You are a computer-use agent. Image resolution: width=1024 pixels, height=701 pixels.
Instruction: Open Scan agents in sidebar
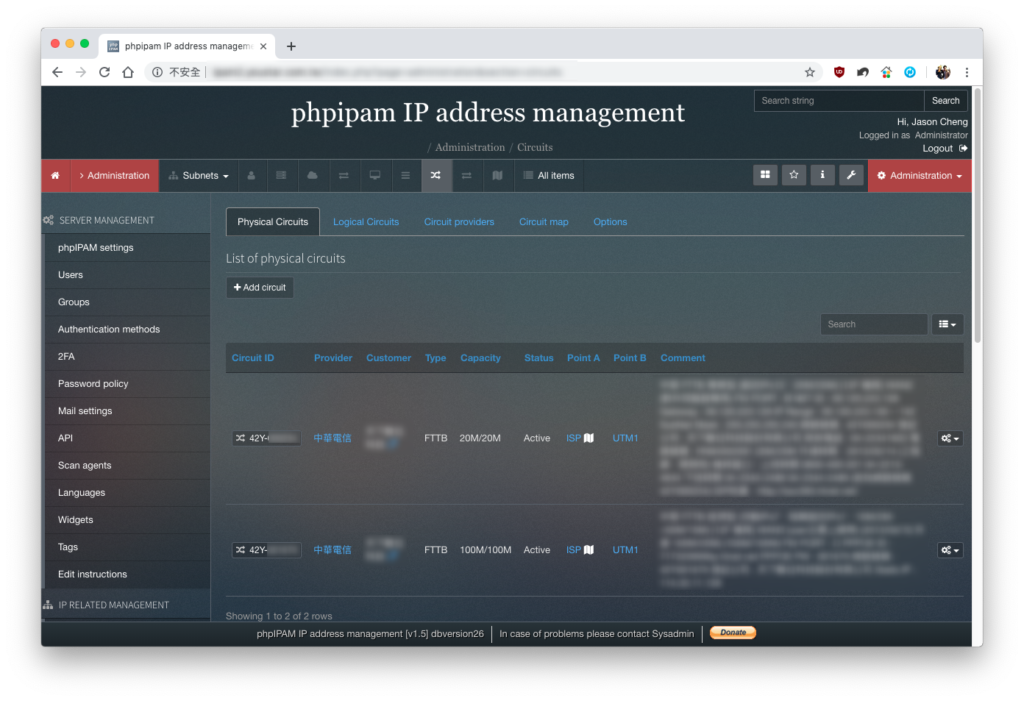point(128,465)
